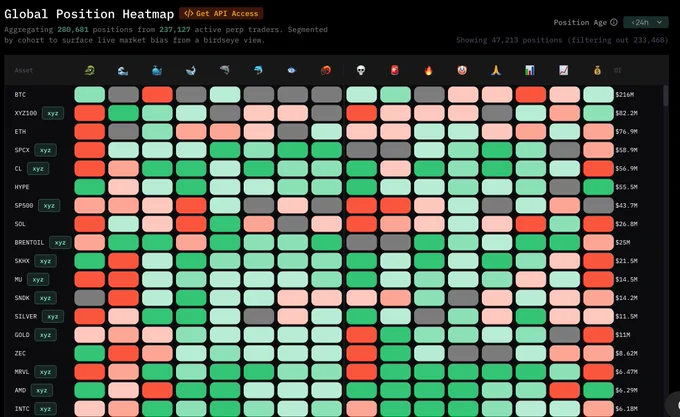Click the xyz tag next to MRVL
The width and height of the screenshot is (680, 417).
coord(46,372)
